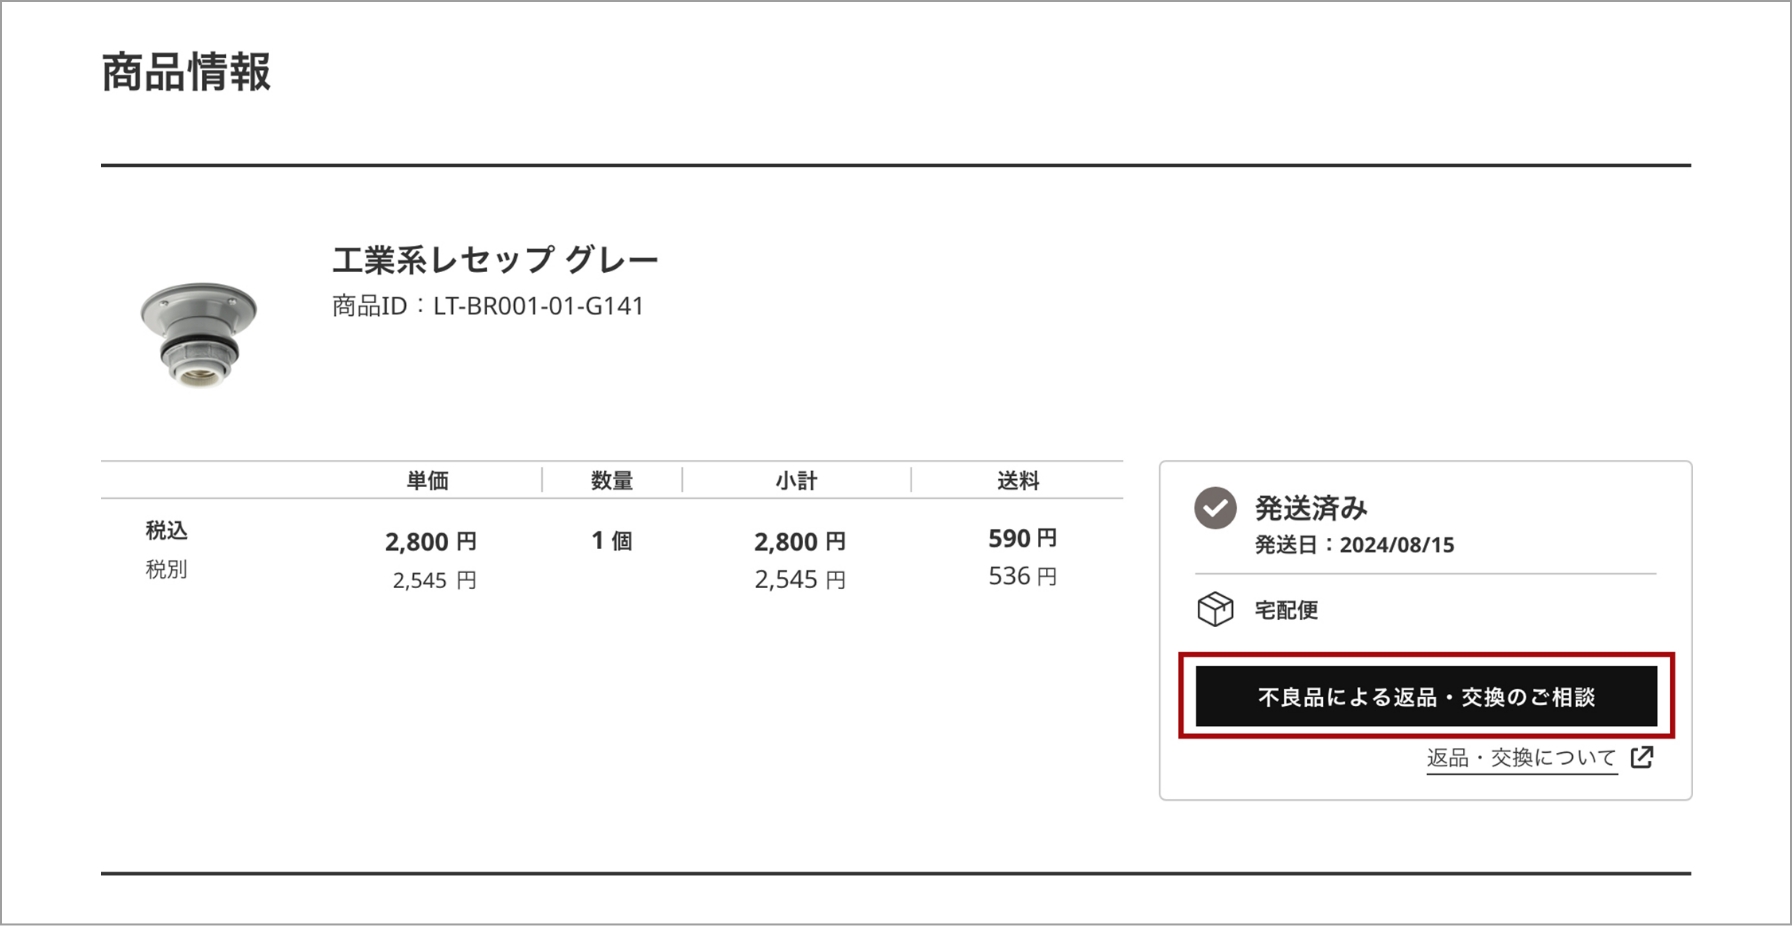Click the 宅配便 package box icon

(1215, 609)
